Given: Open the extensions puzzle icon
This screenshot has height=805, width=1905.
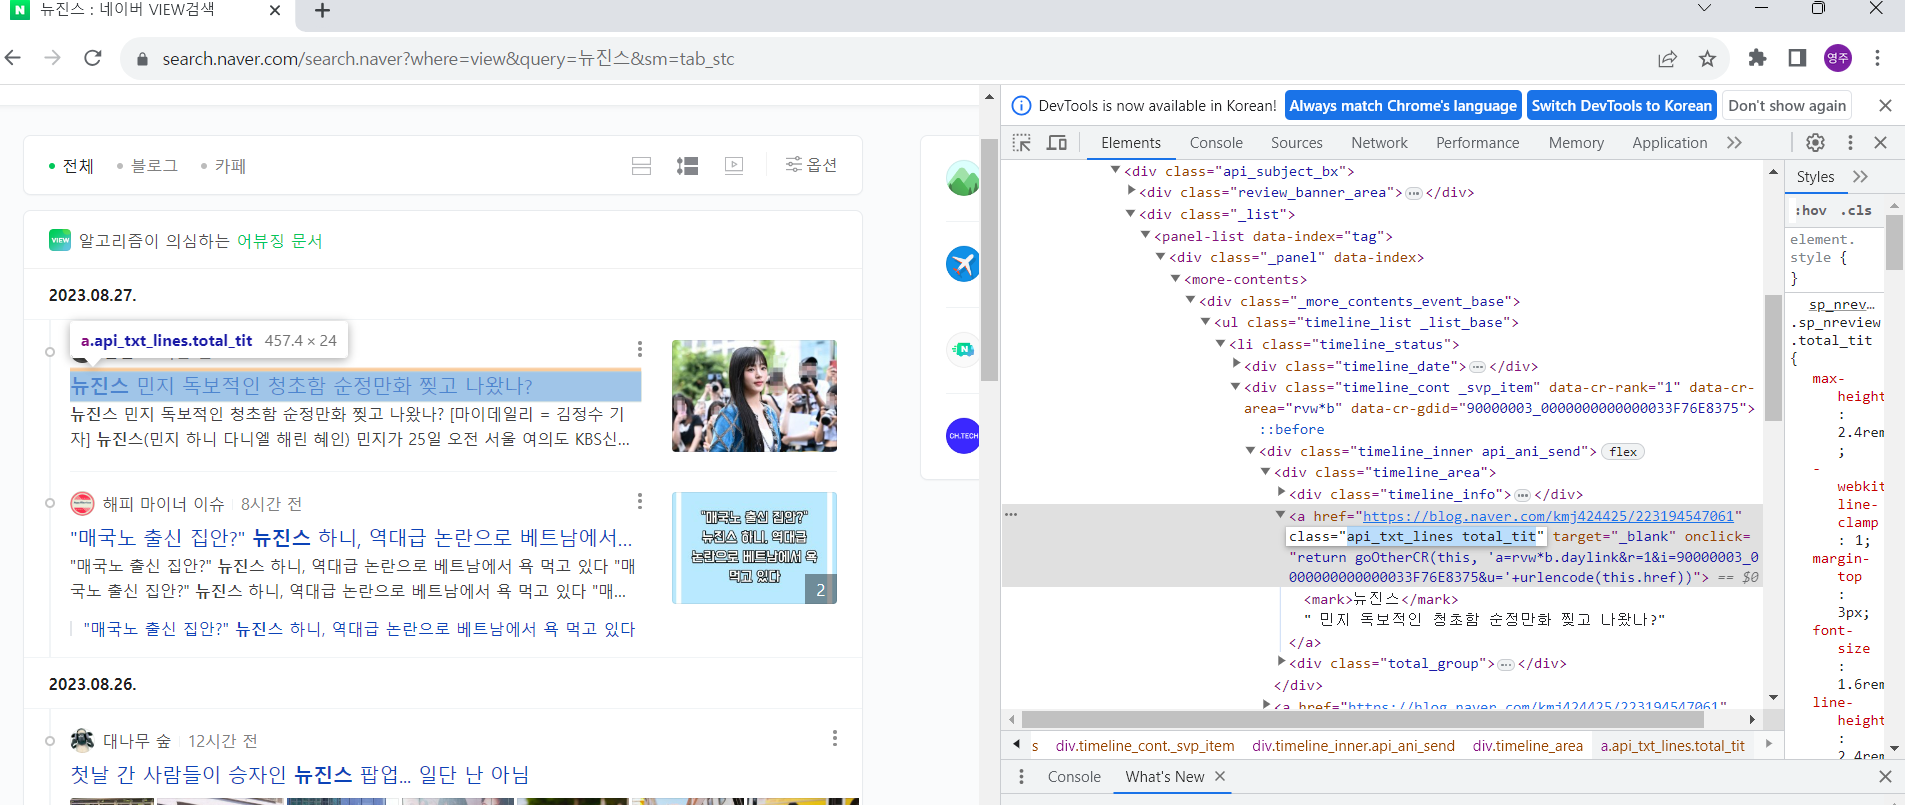Looking at the screenshot, I should 1757,58.
